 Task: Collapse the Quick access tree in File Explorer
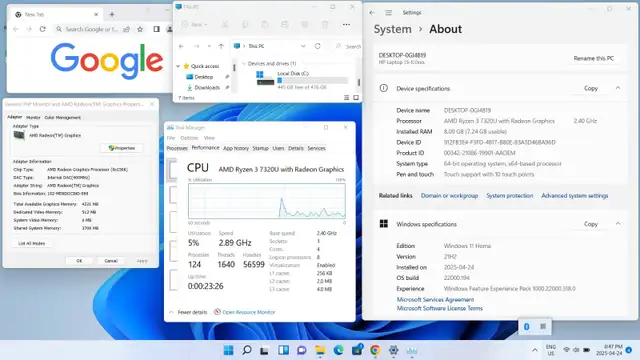pyautogui.click(x=178, y=66)
